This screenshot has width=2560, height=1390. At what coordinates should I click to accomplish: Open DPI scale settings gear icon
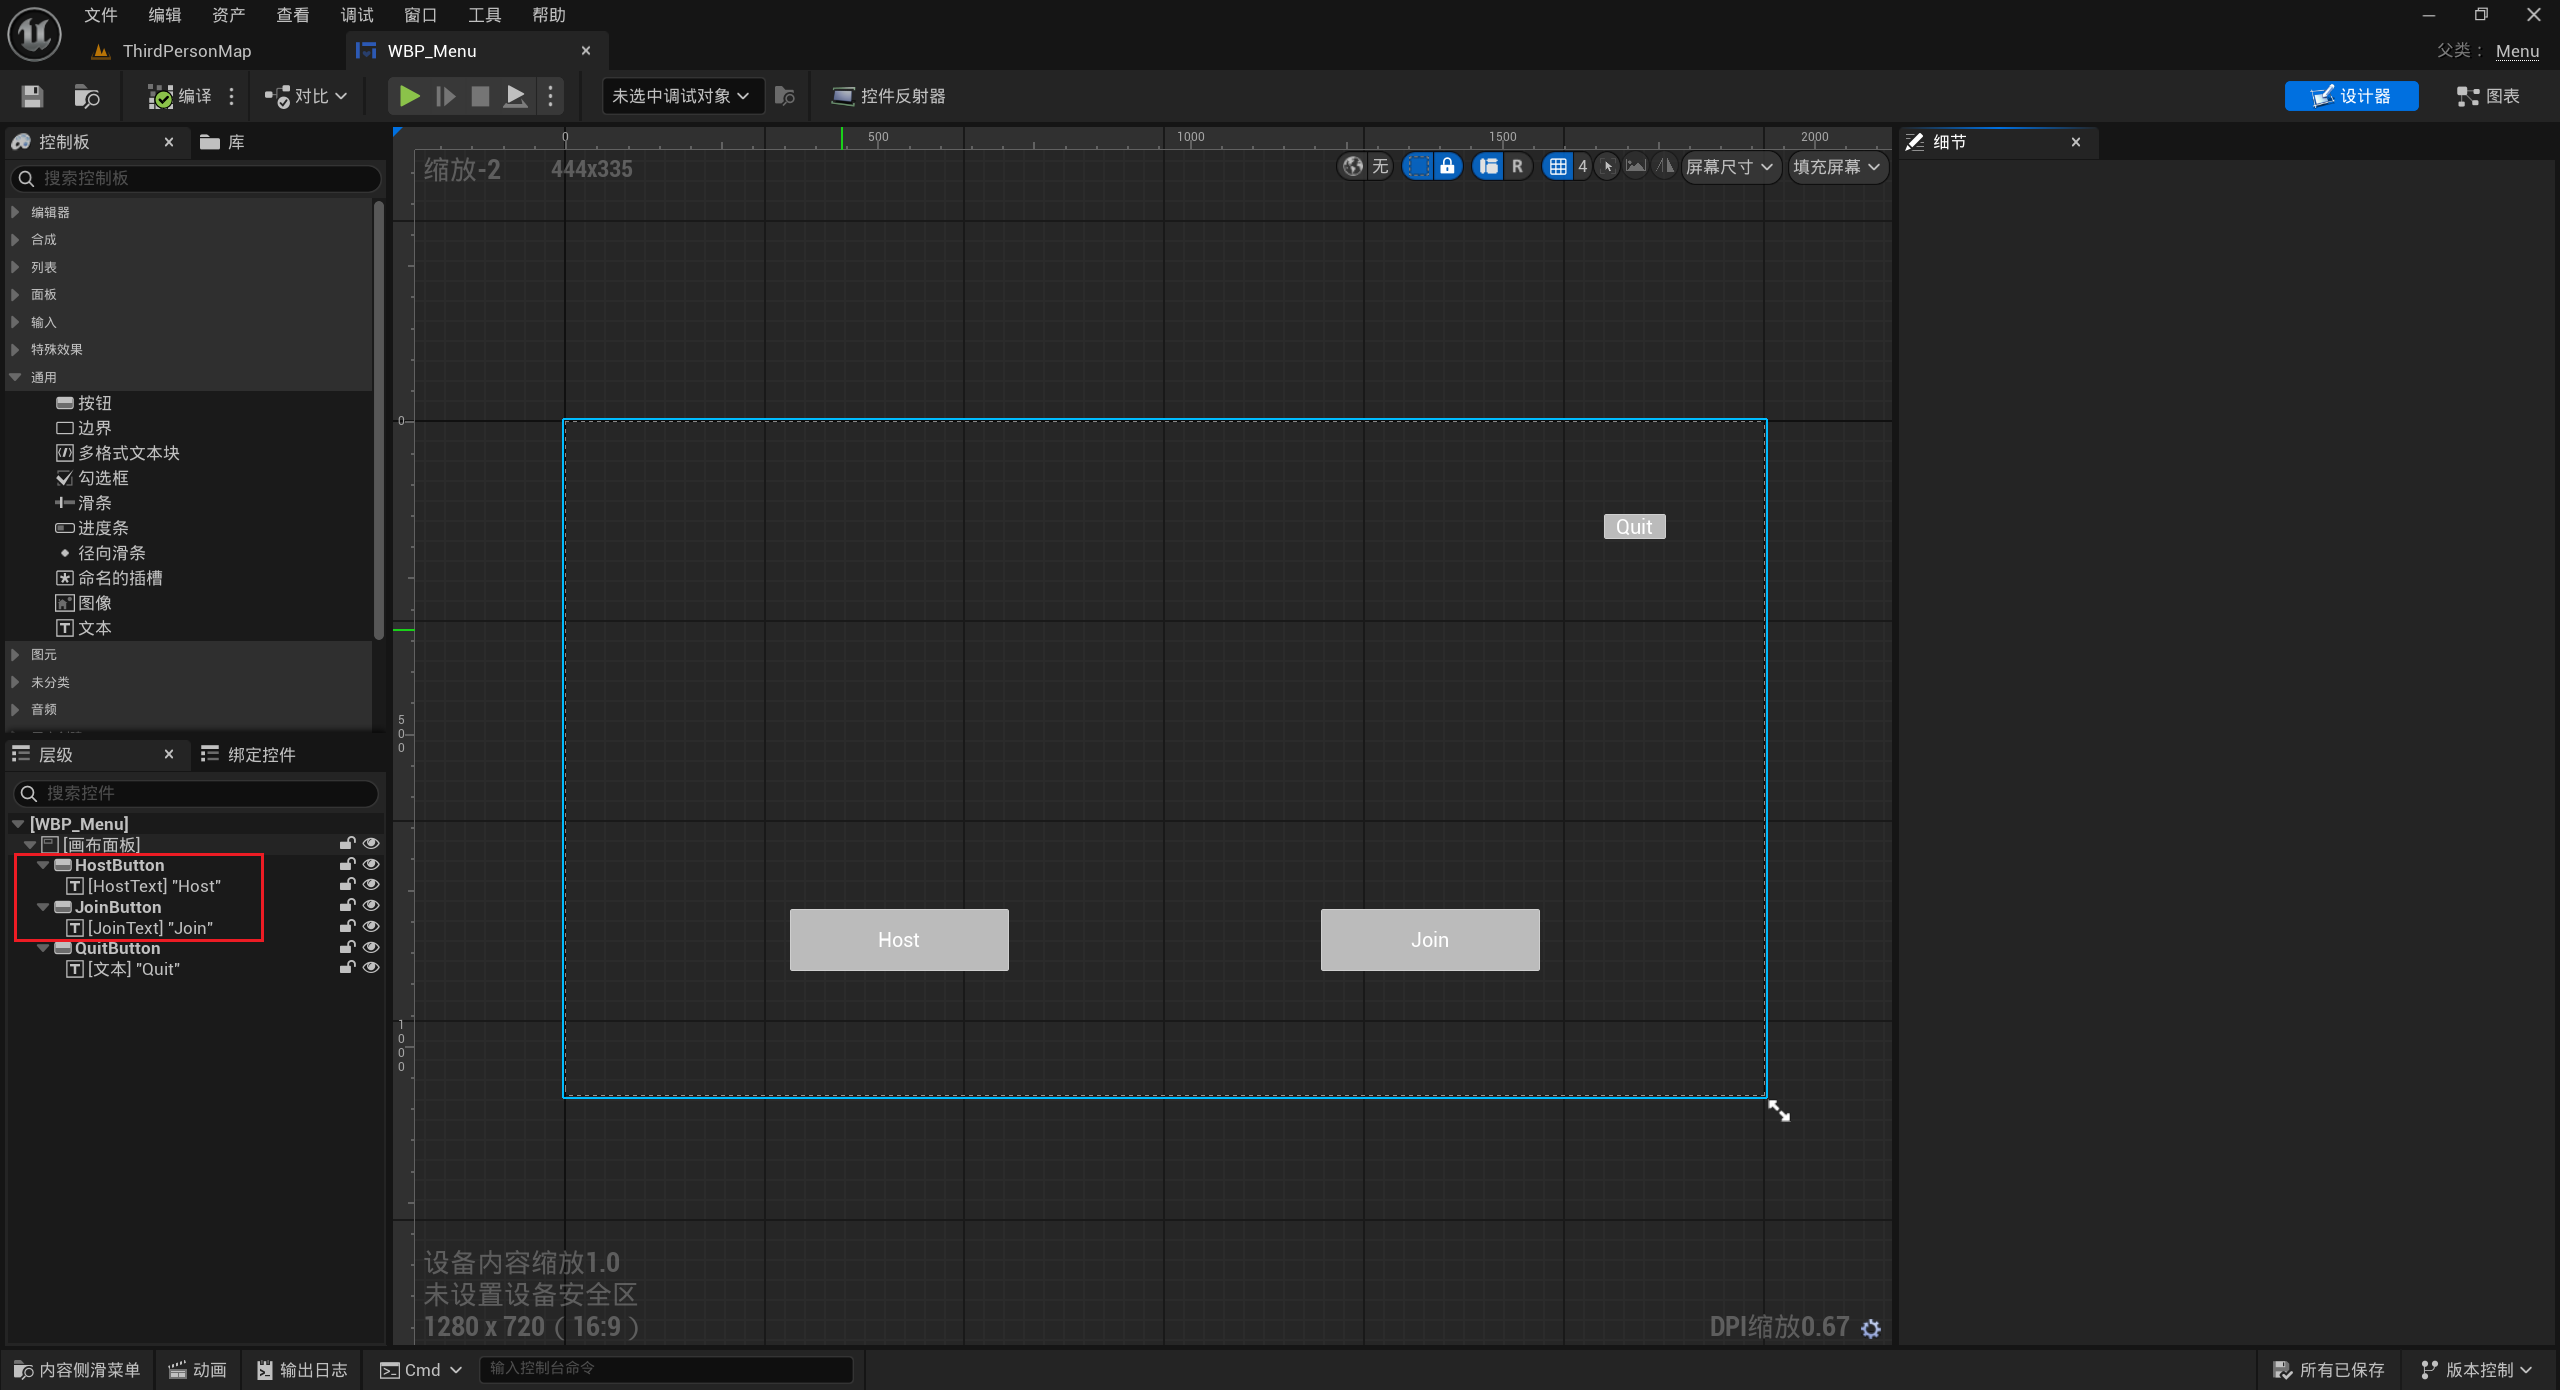(x=1871, y=1328)
